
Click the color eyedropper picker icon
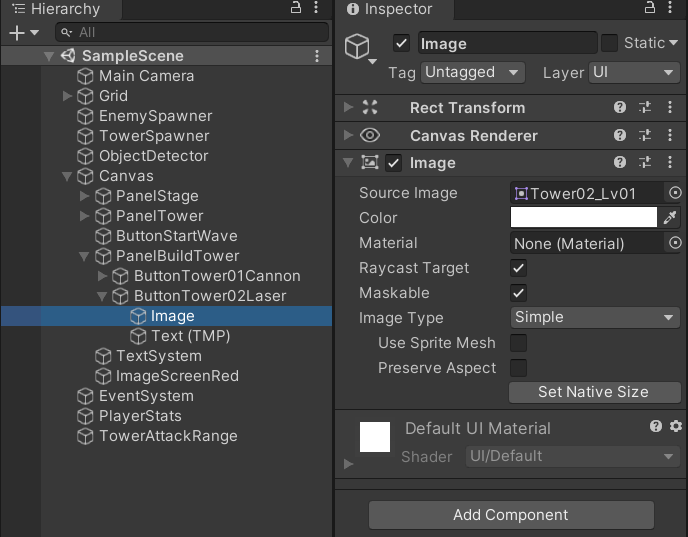click(x=671, y=218)
